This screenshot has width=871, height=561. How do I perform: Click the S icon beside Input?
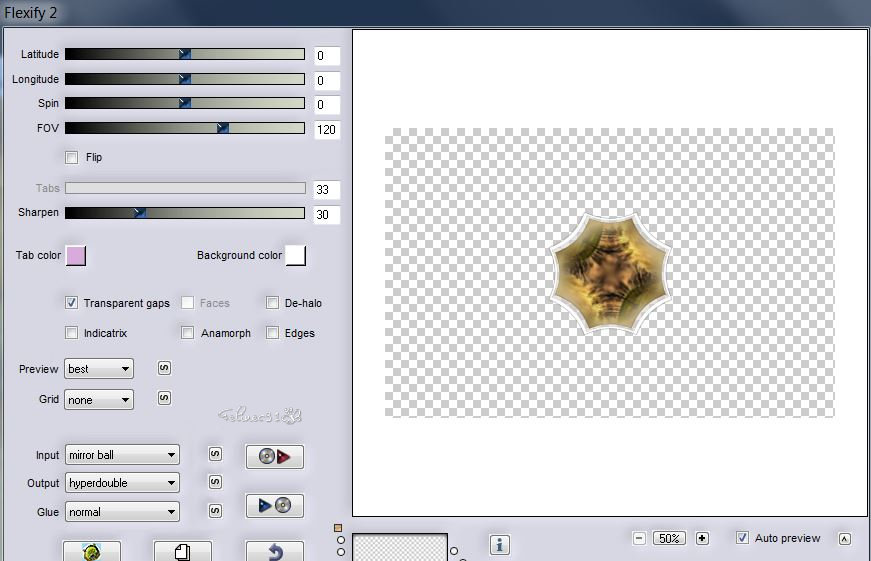(x=214, y=454)
